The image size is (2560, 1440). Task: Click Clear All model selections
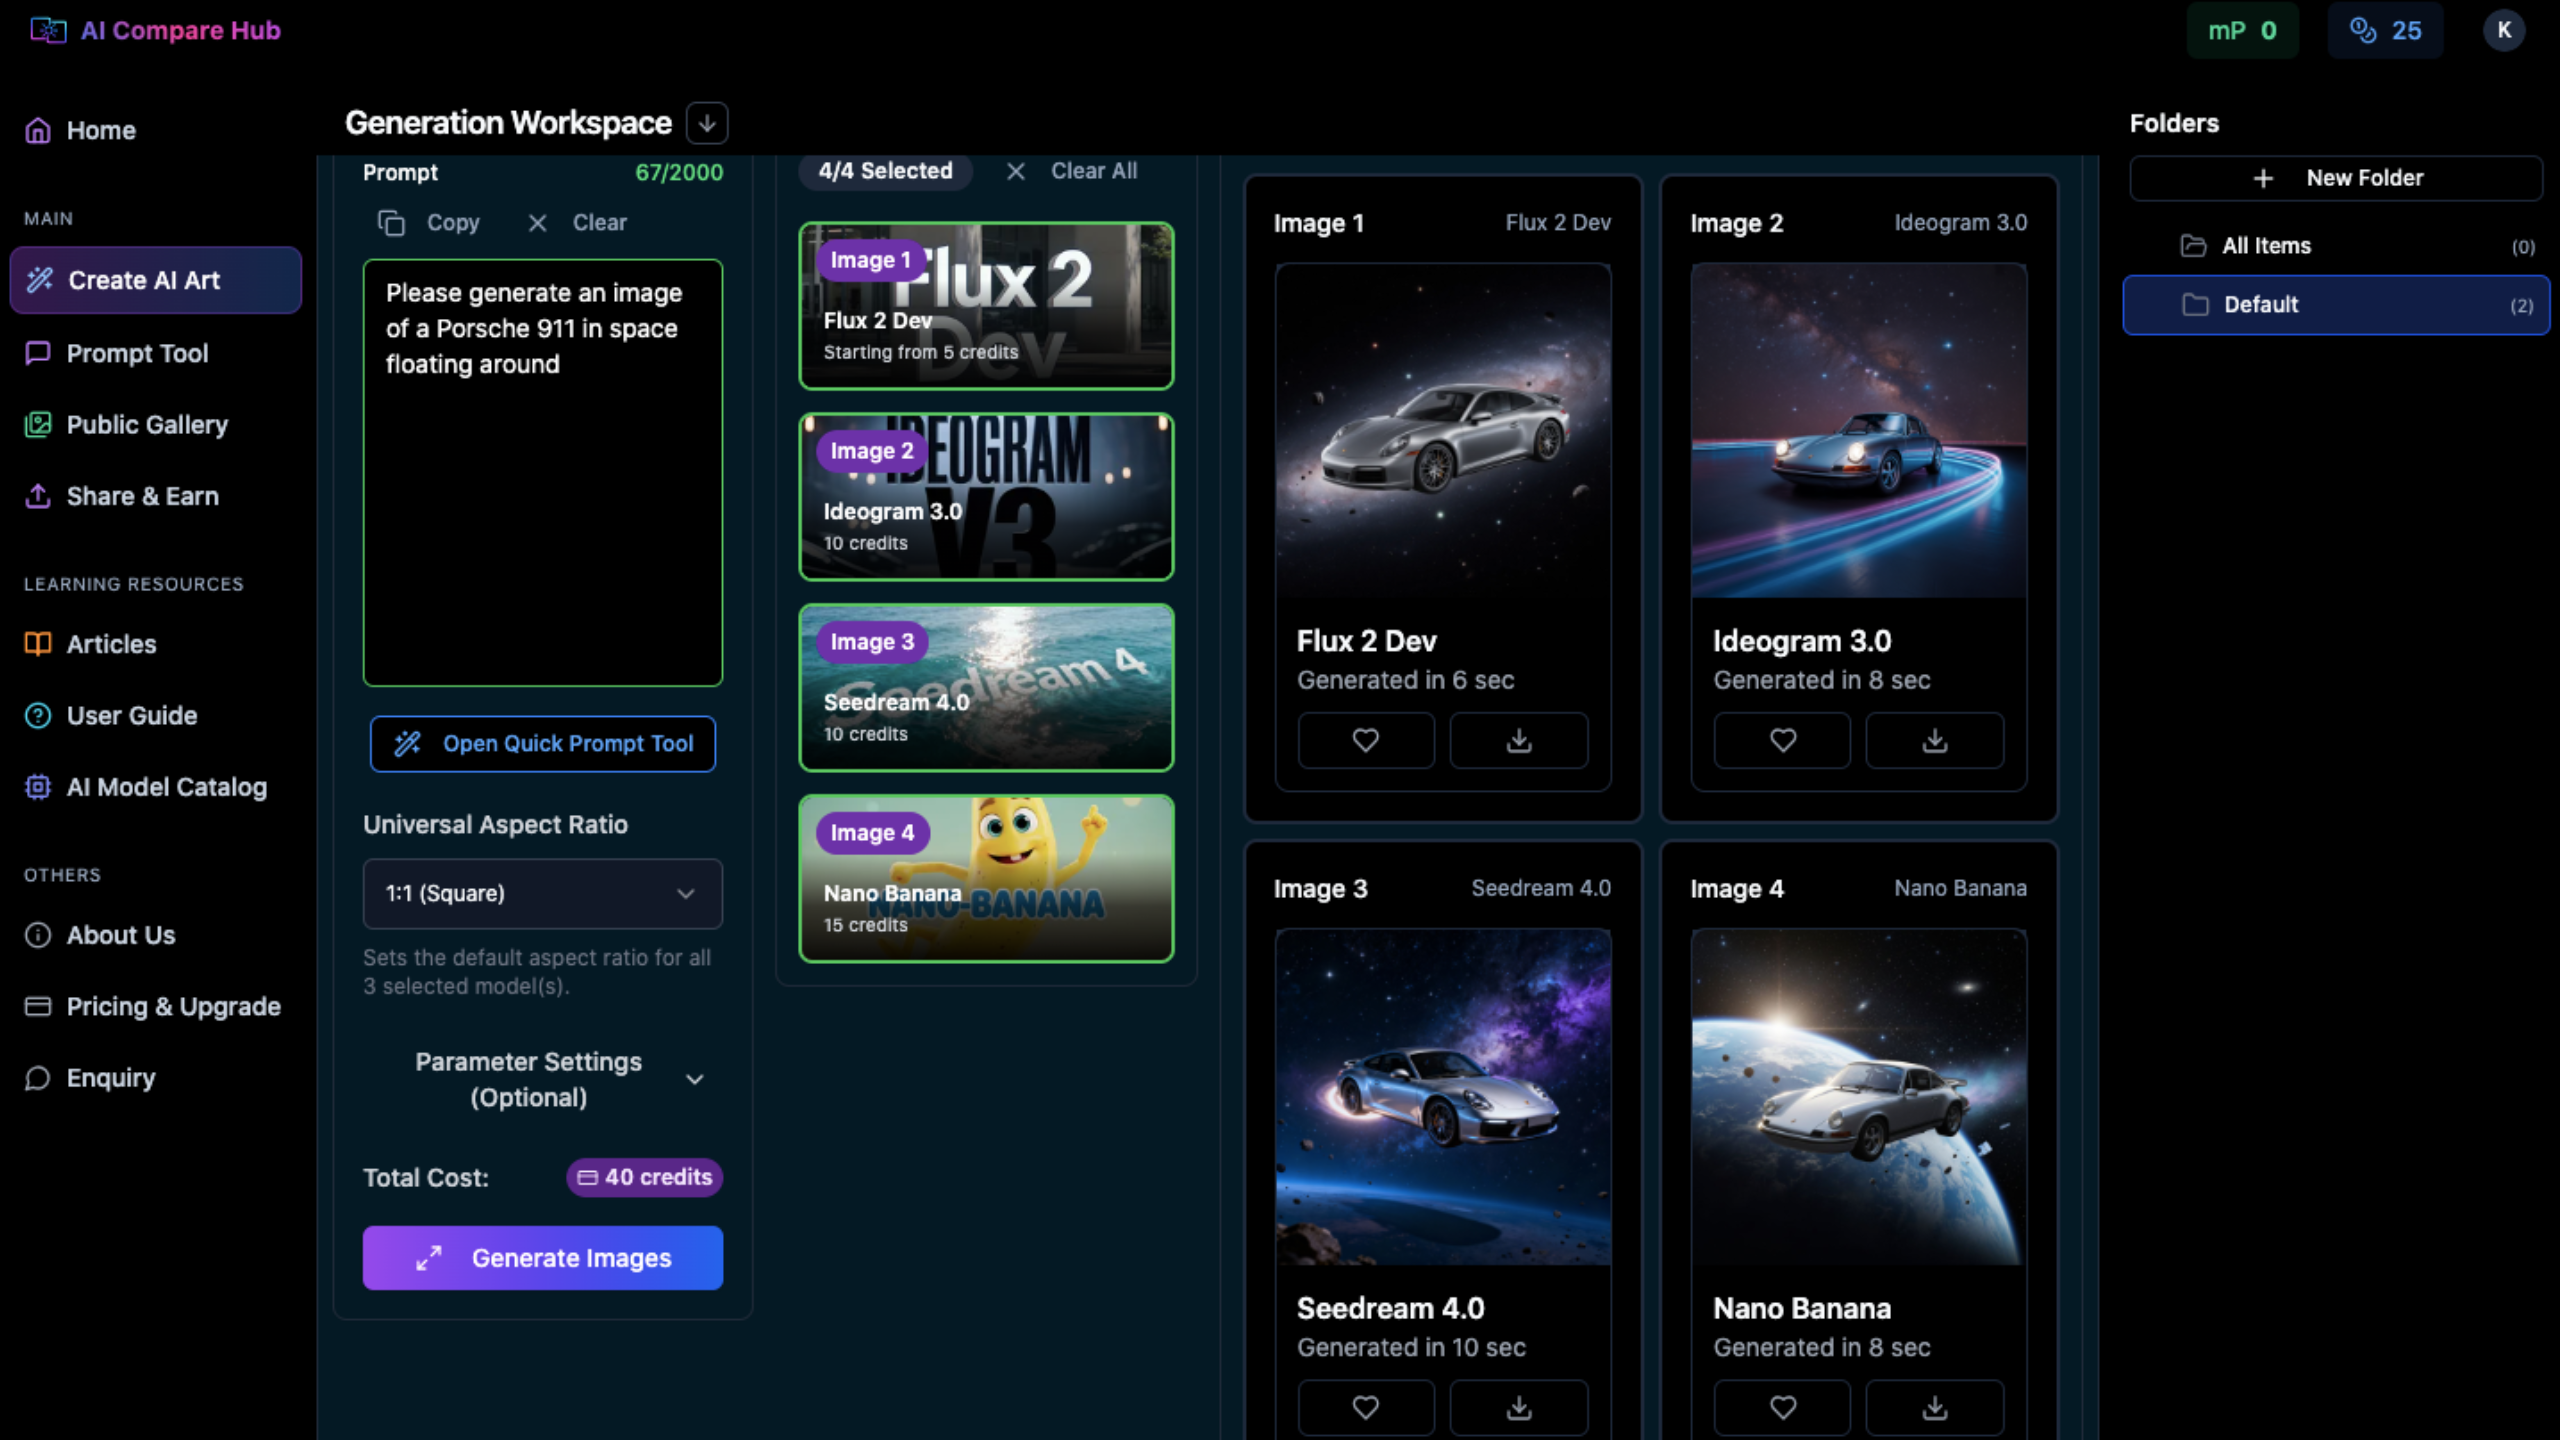[x=1071, y=171]
